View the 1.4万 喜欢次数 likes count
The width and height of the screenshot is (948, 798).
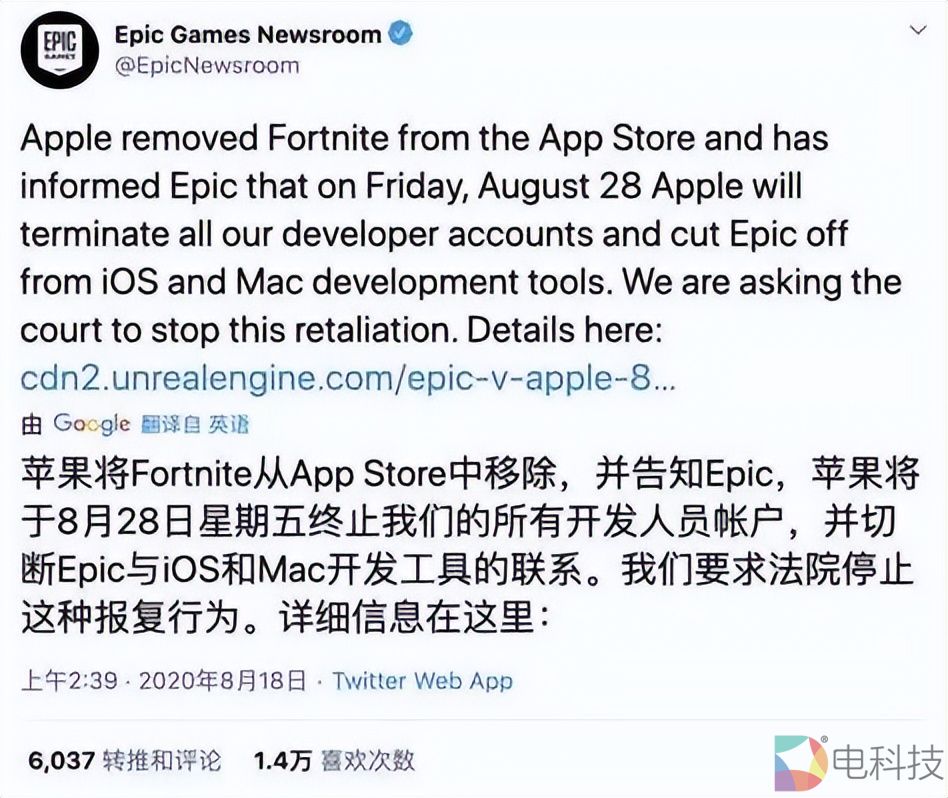(x=334, y=761)
